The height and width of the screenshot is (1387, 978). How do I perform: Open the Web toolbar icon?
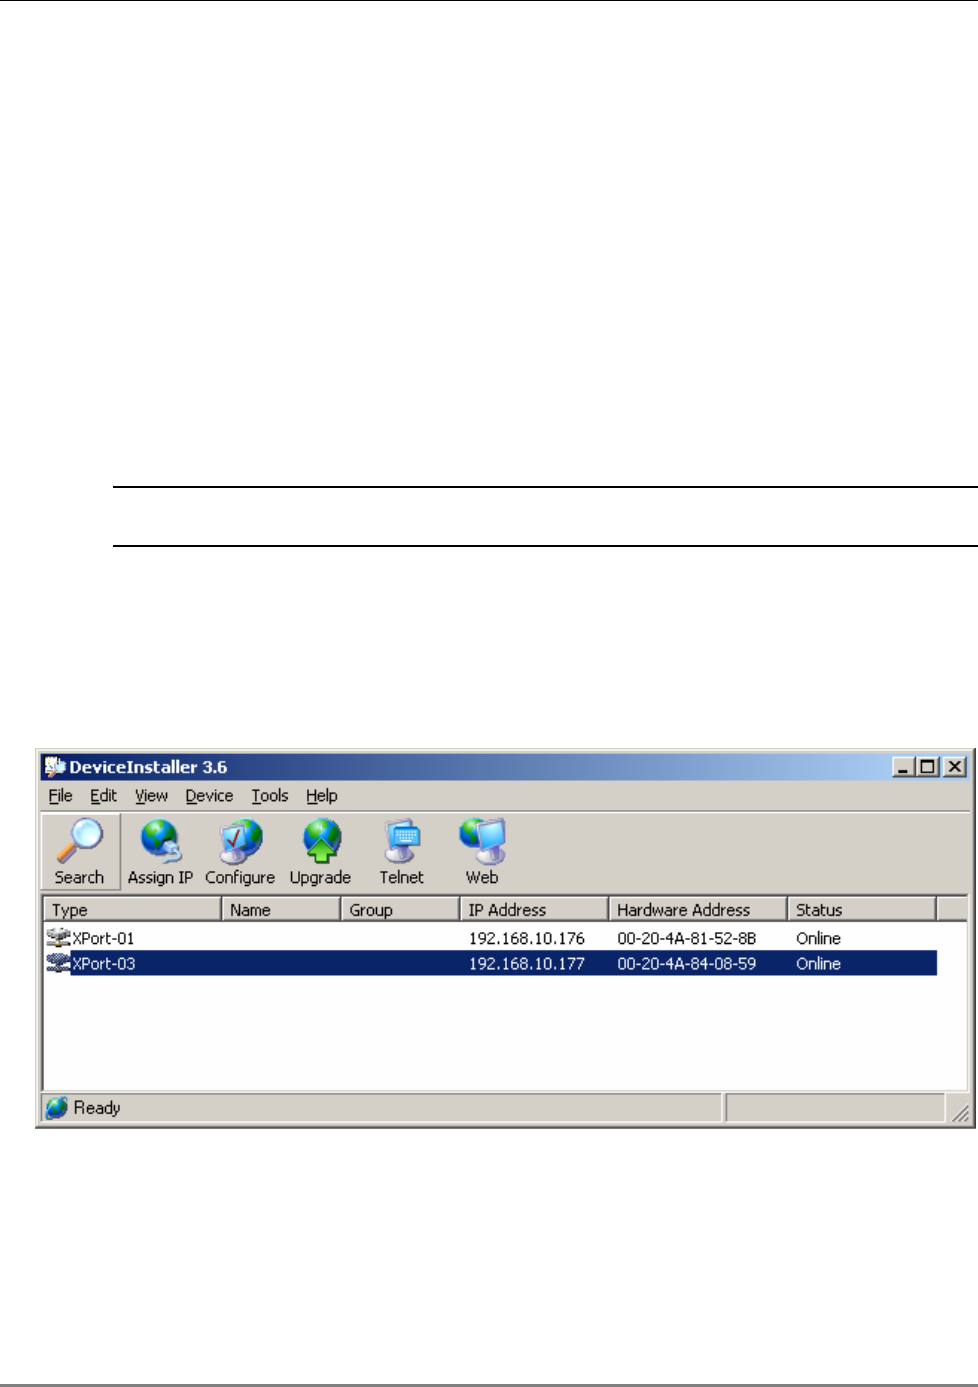482,851
